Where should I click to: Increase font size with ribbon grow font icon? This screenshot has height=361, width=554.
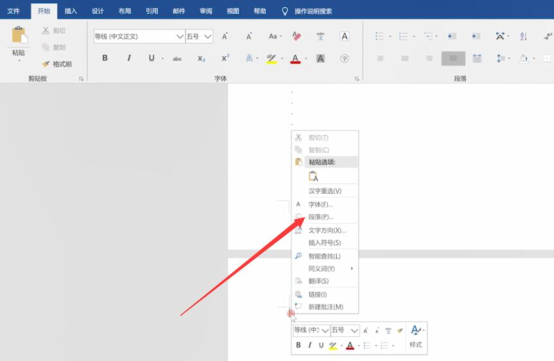(x=225, y=36)
